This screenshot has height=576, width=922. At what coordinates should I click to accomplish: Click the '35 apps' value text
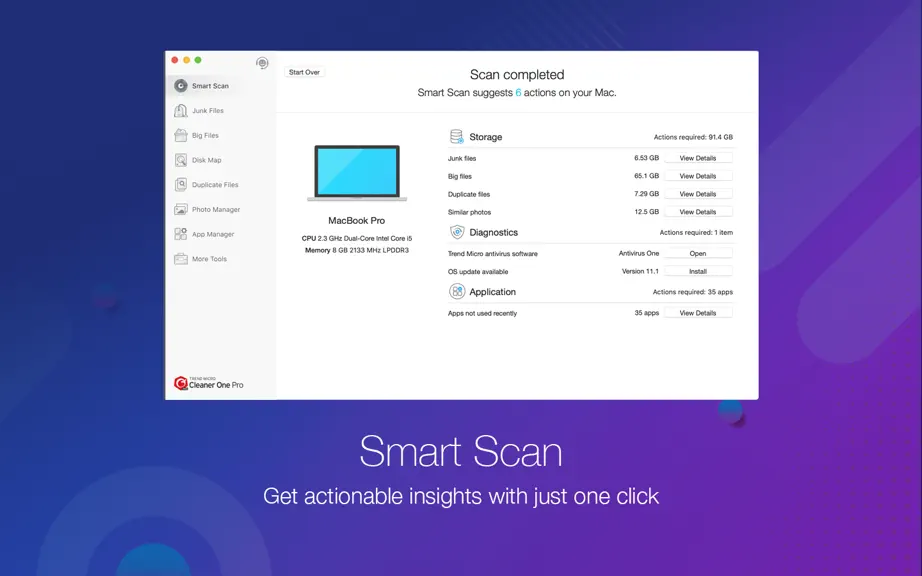646,313
